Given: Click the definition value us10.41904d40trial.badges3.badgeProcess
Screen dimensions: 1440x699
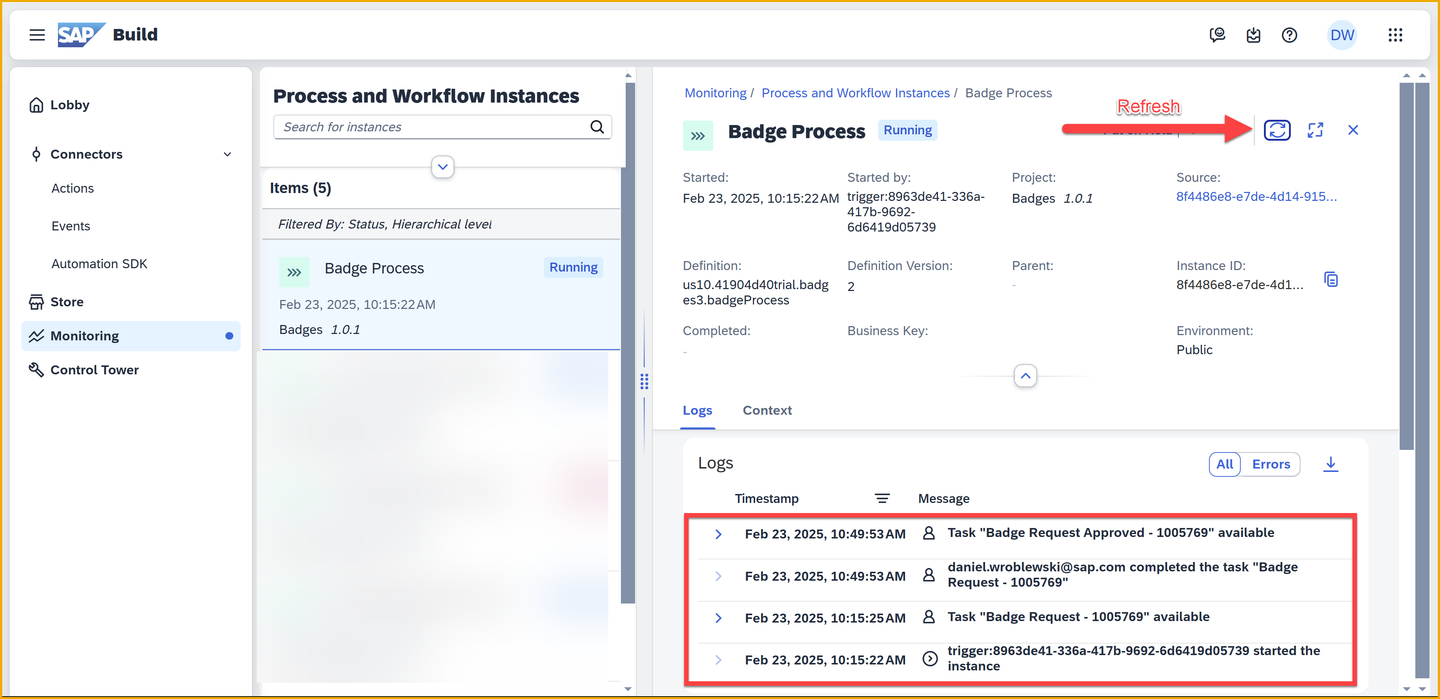Looking at the screenshot, I should coord(755,292).
